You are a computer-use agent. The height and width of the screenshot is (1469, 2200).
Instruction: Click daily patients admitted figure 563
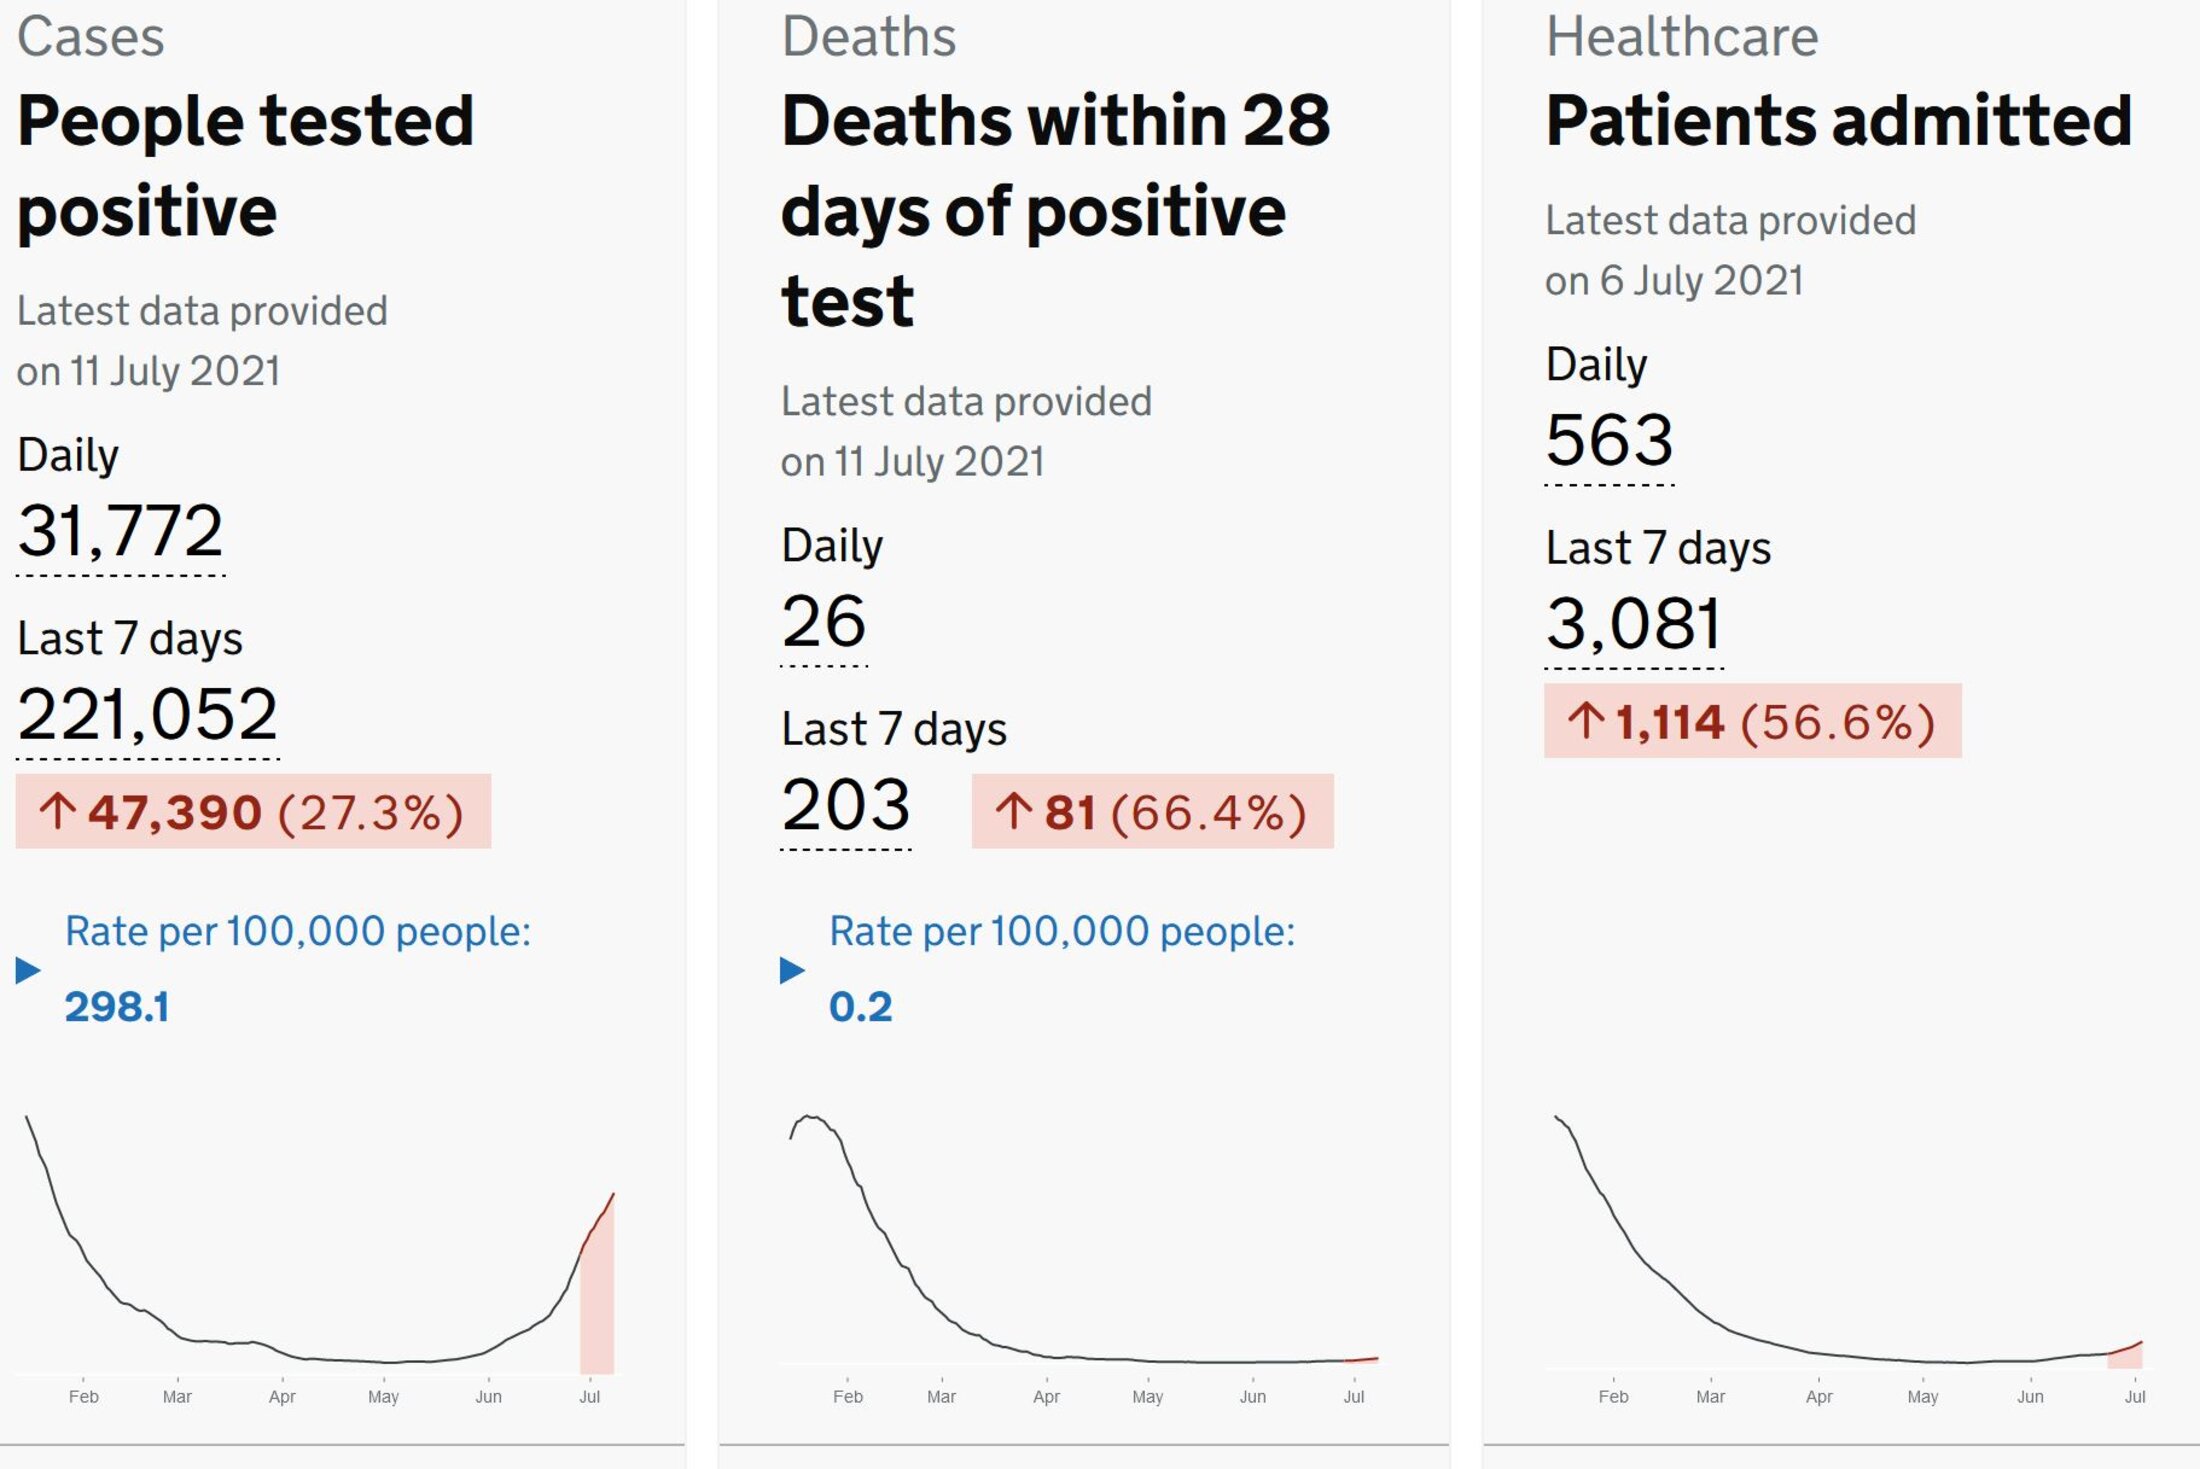[x=1610, y=440]
